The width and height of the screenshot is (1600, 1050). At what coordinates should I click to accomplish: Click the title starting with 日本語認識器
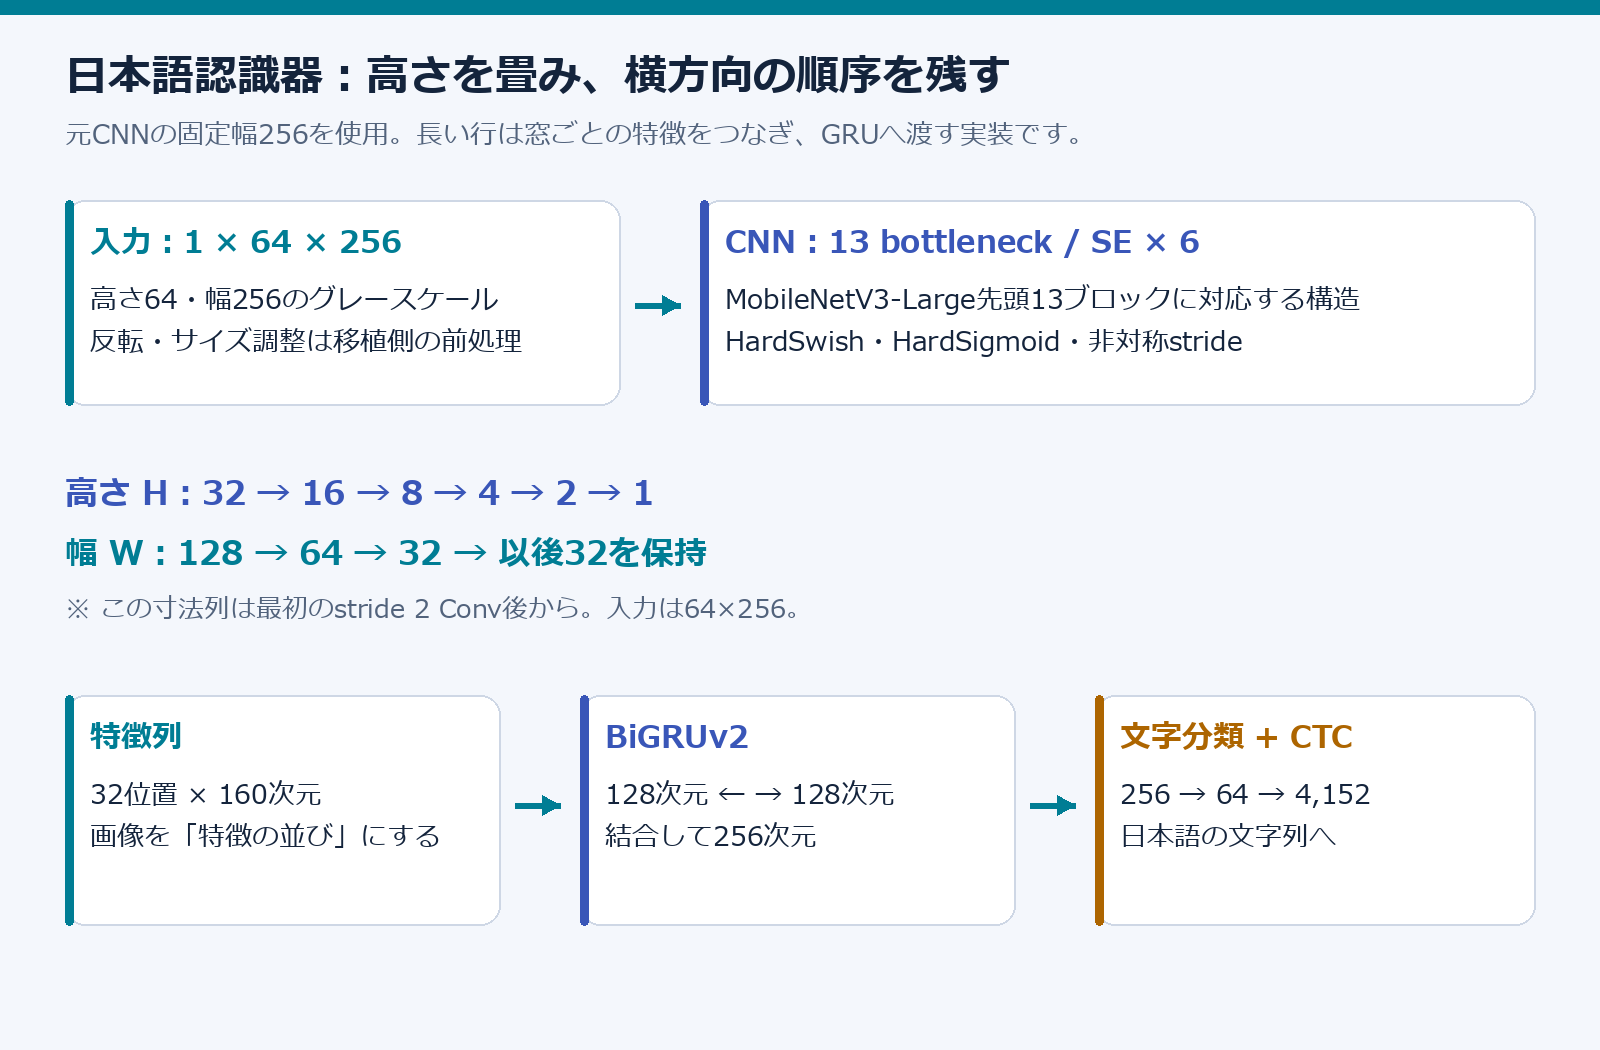[x=538, y=75]
